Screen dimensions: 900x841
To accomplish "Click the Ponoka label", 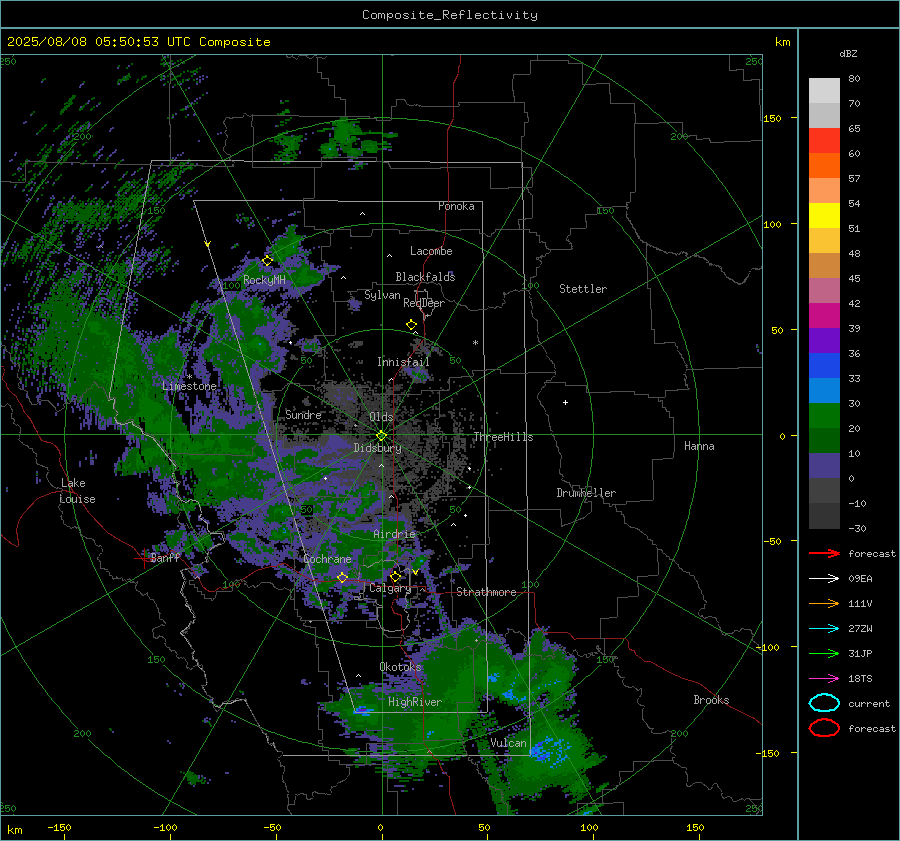I will click(x=456, y=206).
